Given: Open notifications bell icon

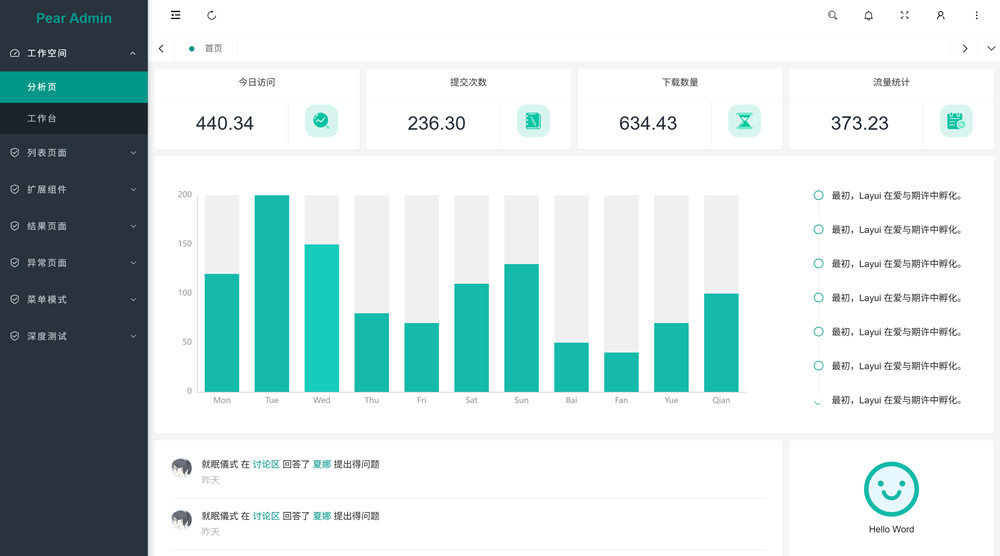Looking at the screenshot, I should (x=868, y=16).
